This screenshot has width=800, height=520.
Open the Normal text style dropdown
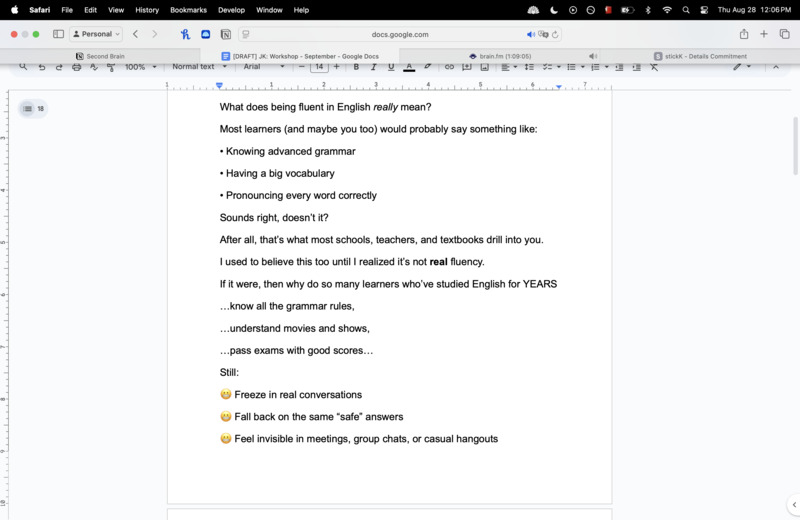point(199,67)
